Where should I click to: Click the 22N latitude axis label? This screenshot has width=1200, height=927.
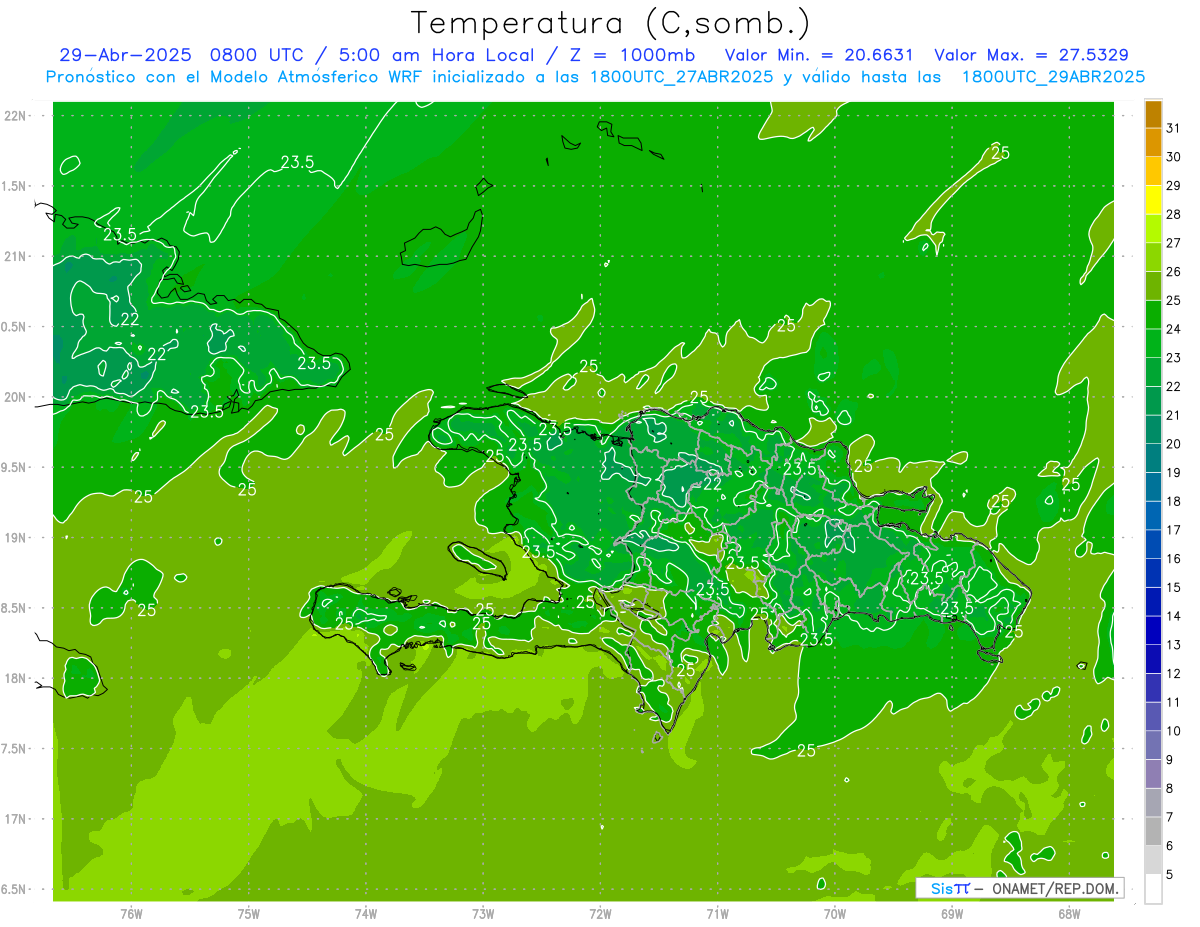[15, 116]
